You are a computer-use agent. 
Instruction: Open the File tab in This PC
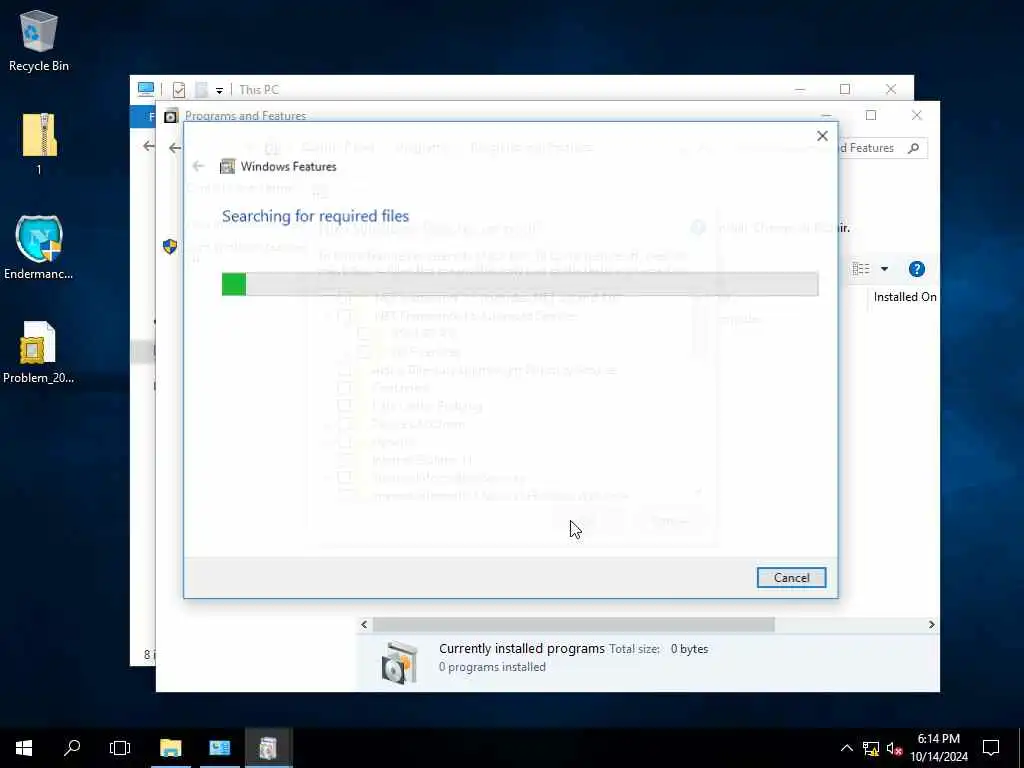click(x=143, y=116)
